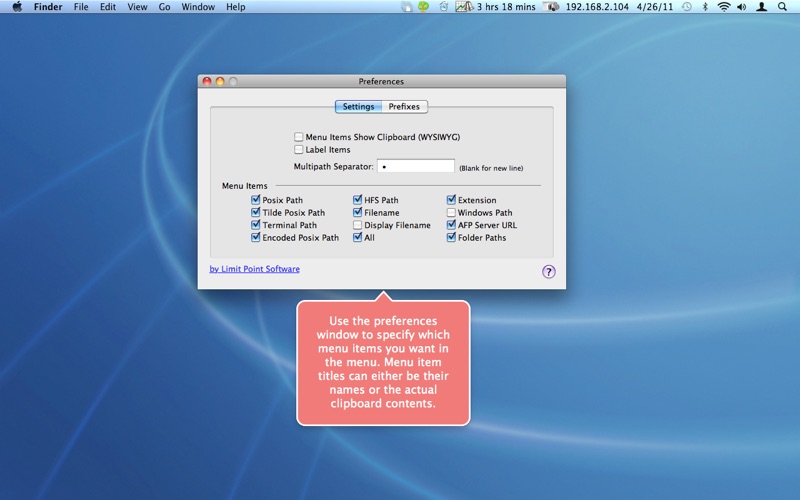Click the Preferences window title bar text
The height and width of the screenshot is (500, 800).
tap(381, 82)
